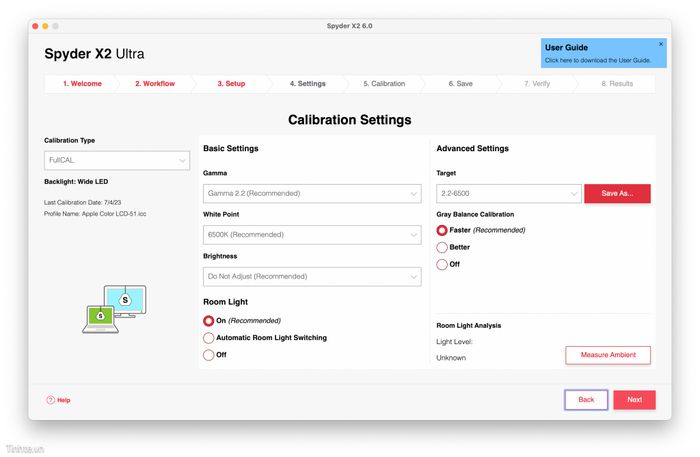
Task: Go to the 3. Setup step
Action: (231, 83)
